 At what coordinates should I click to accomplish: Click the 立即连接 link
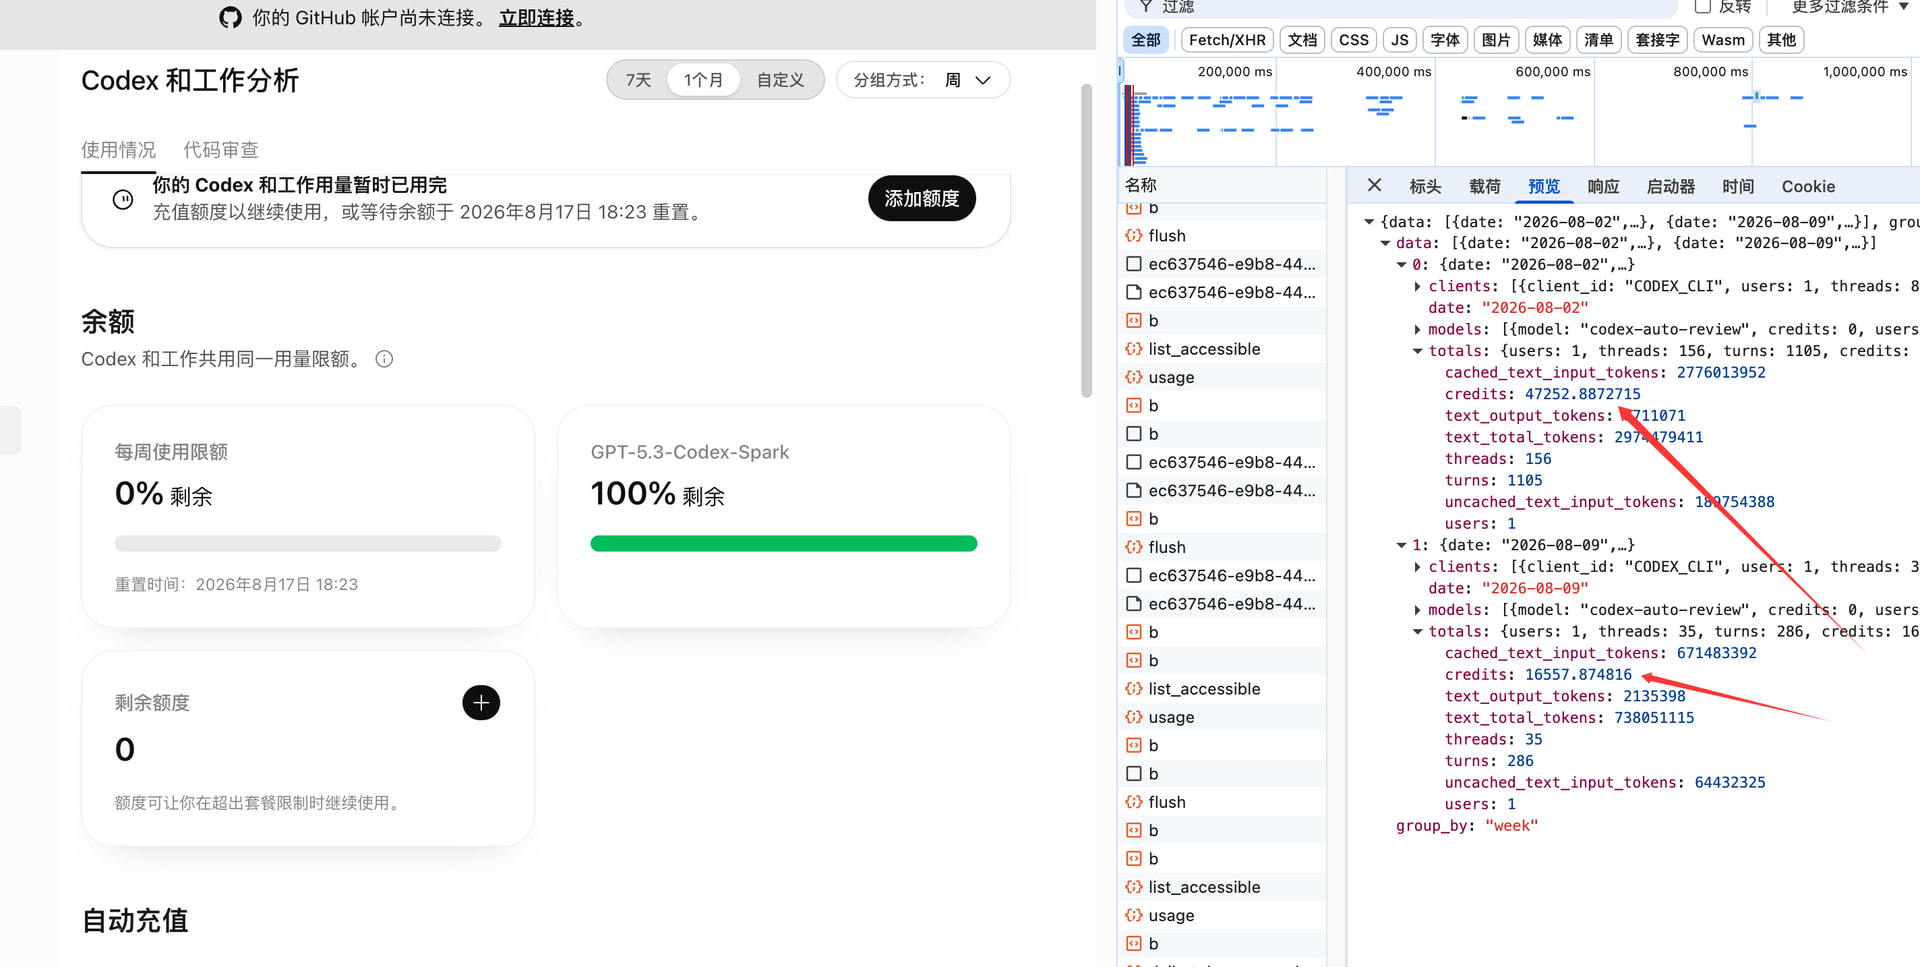(537, 18)
